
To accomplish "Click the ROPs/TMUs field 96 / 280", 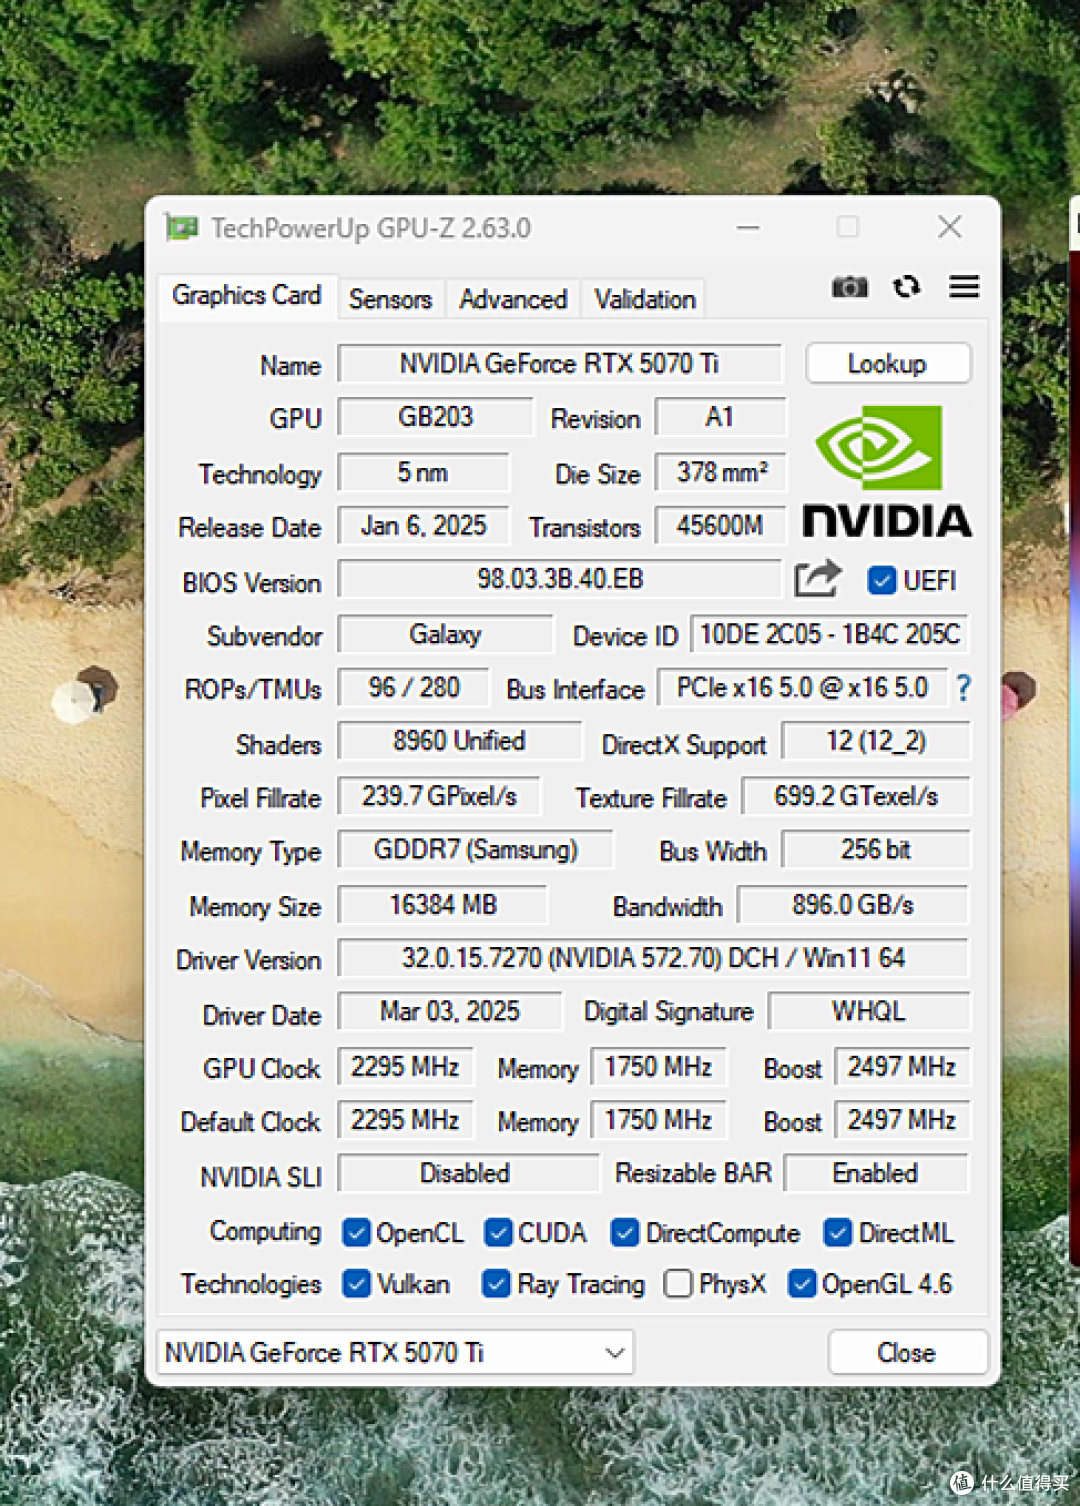I will tap(413, 688).
